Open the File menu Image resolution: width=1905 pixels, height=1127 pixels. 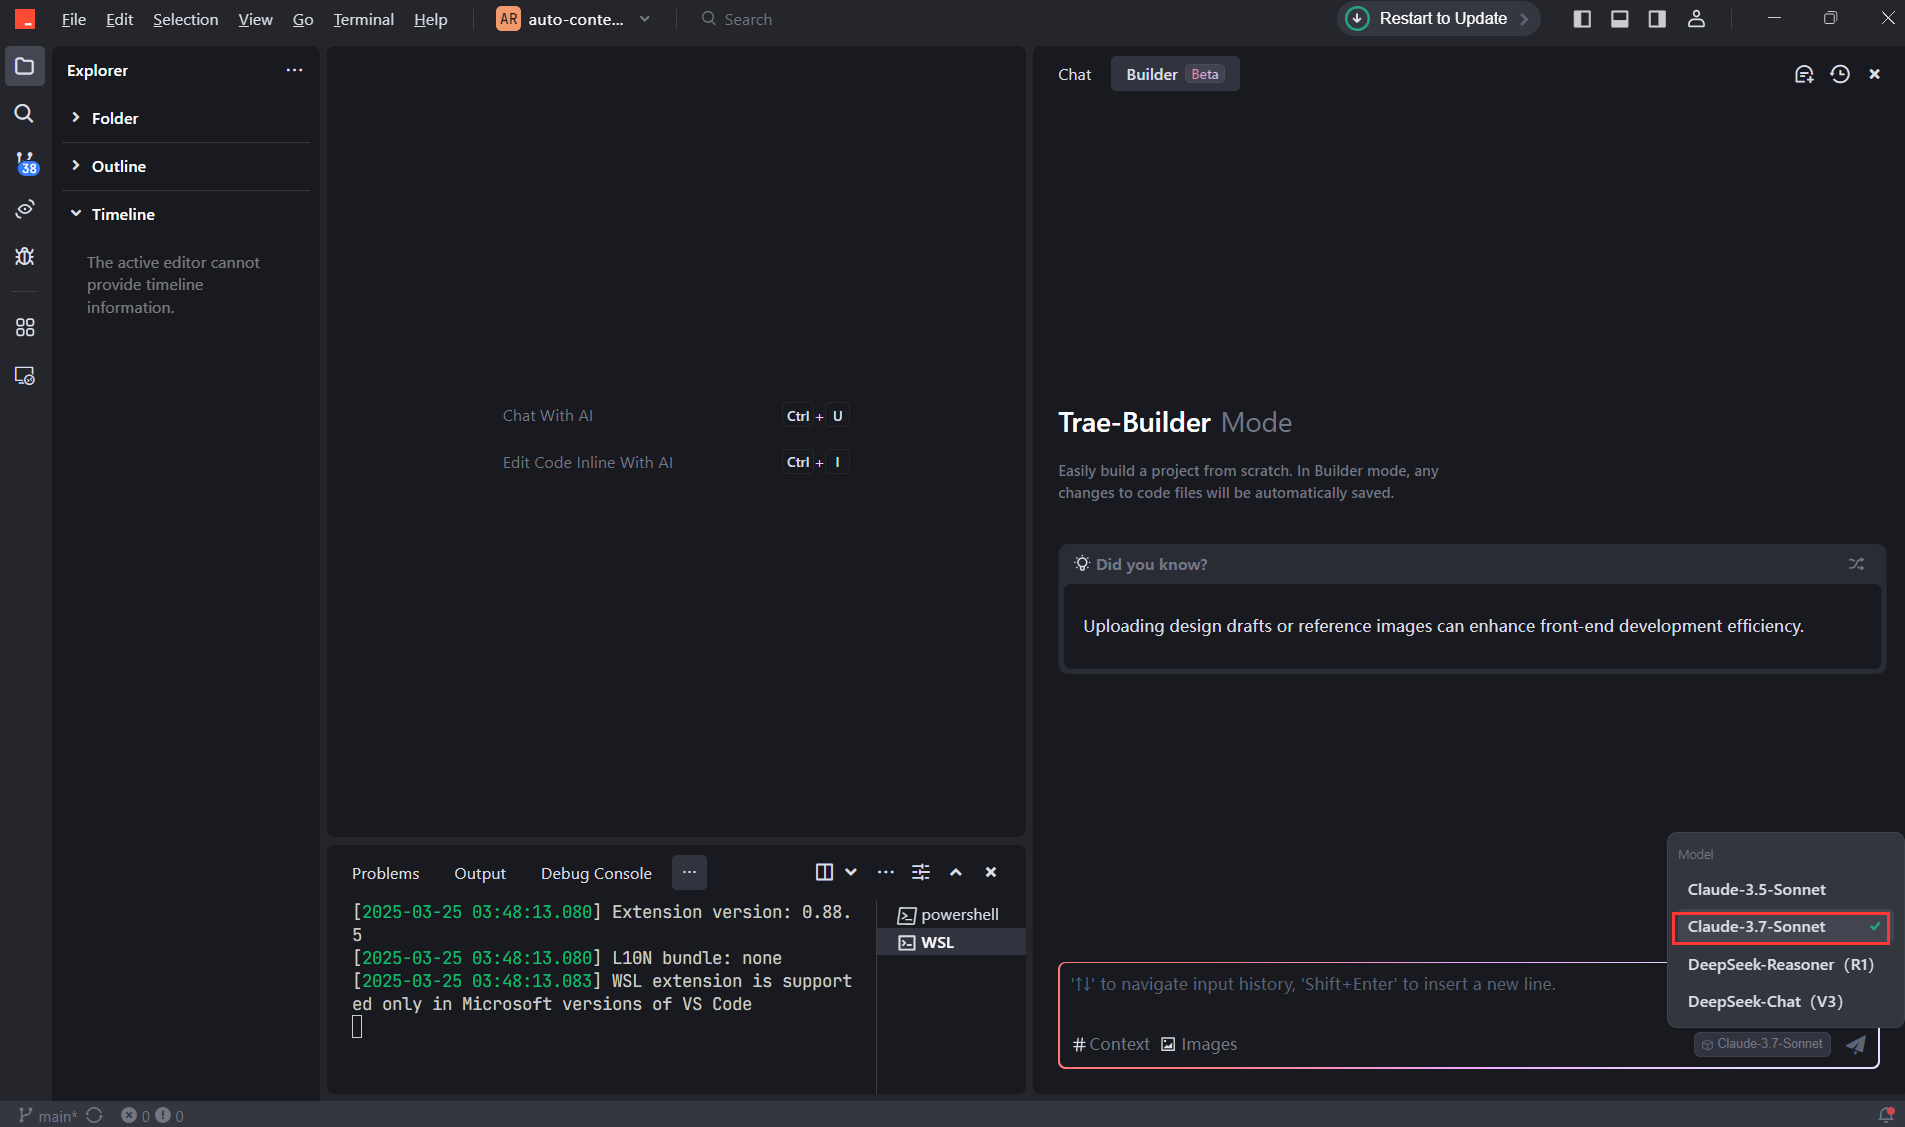point(74,19)
